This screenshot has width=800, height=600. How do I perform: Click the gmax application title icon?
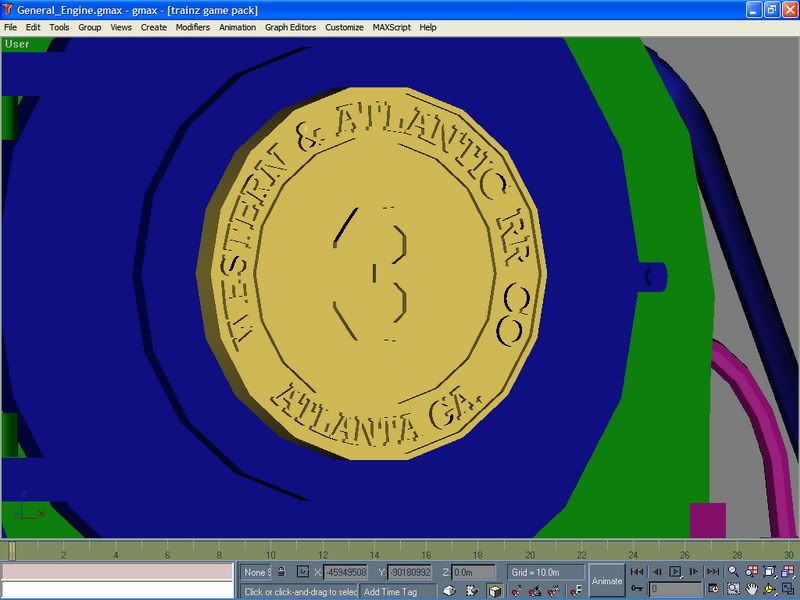click(x=8, y=10)
